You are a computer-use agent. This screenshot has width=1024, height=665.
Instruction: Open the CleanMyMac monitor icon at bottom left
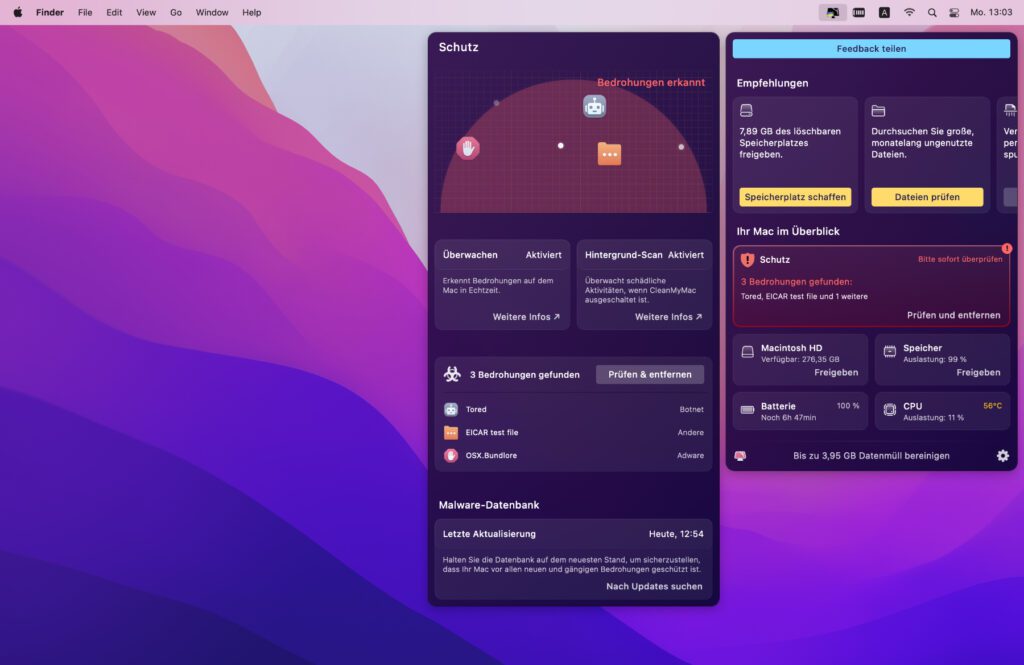[x=739, y=455]
